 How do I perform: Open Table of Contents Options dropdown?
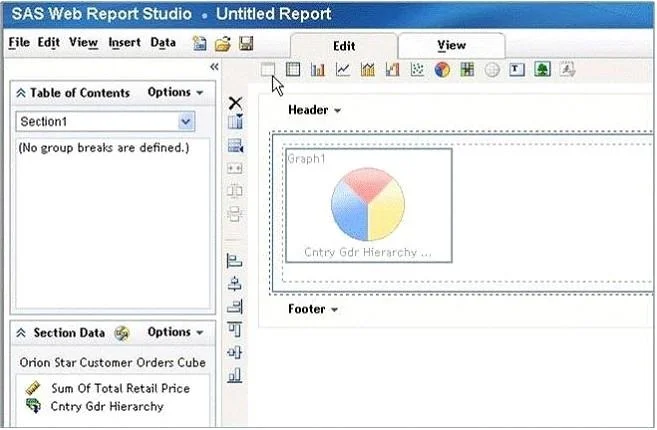[x=176, y=92]
